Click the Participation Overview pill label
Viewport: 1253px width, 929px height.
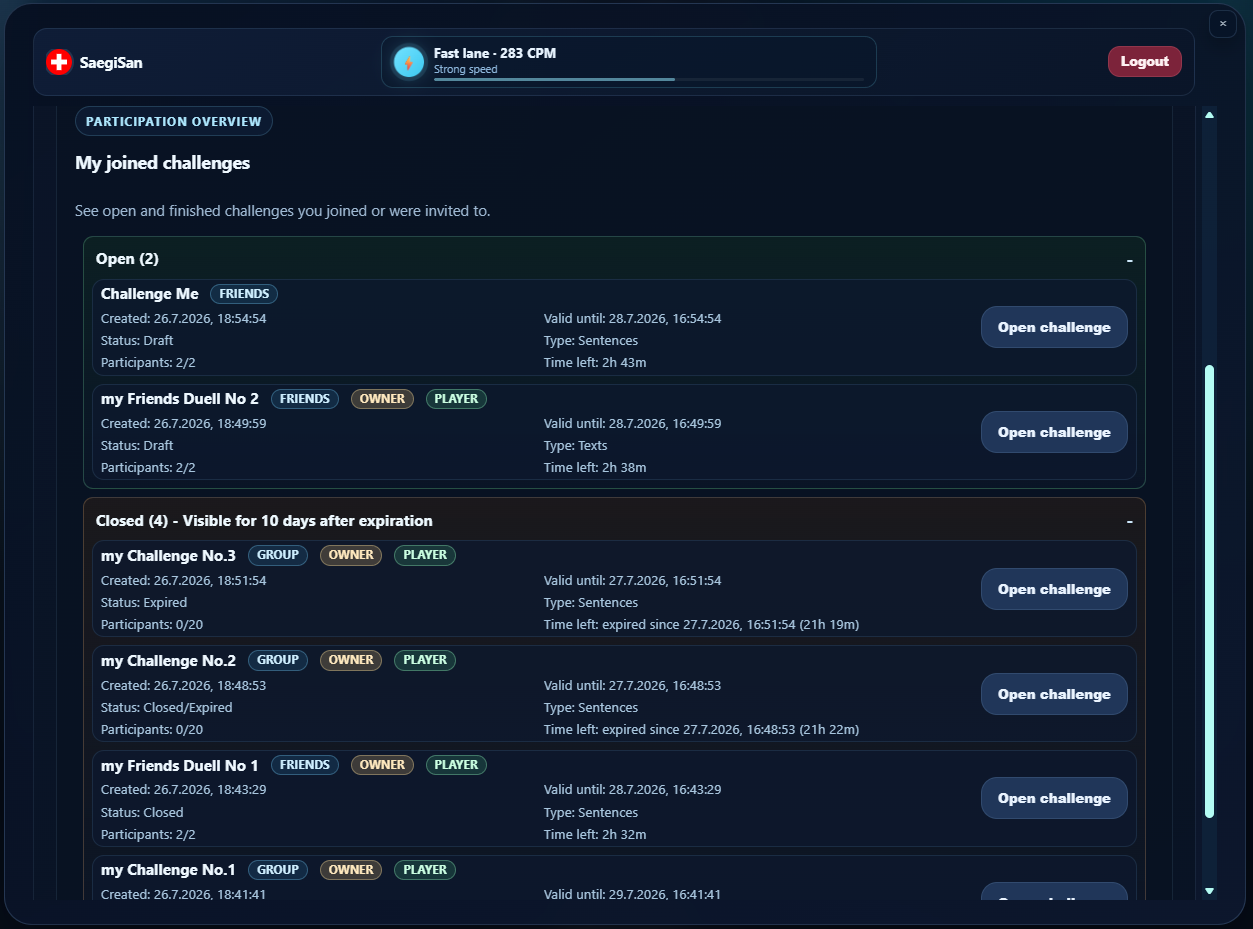tap(174, 121)
